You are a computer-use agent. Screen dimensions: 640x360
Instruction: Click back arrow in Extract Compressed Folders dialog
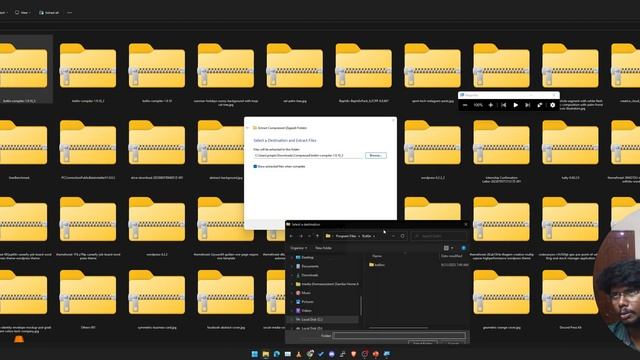point(247,128)
